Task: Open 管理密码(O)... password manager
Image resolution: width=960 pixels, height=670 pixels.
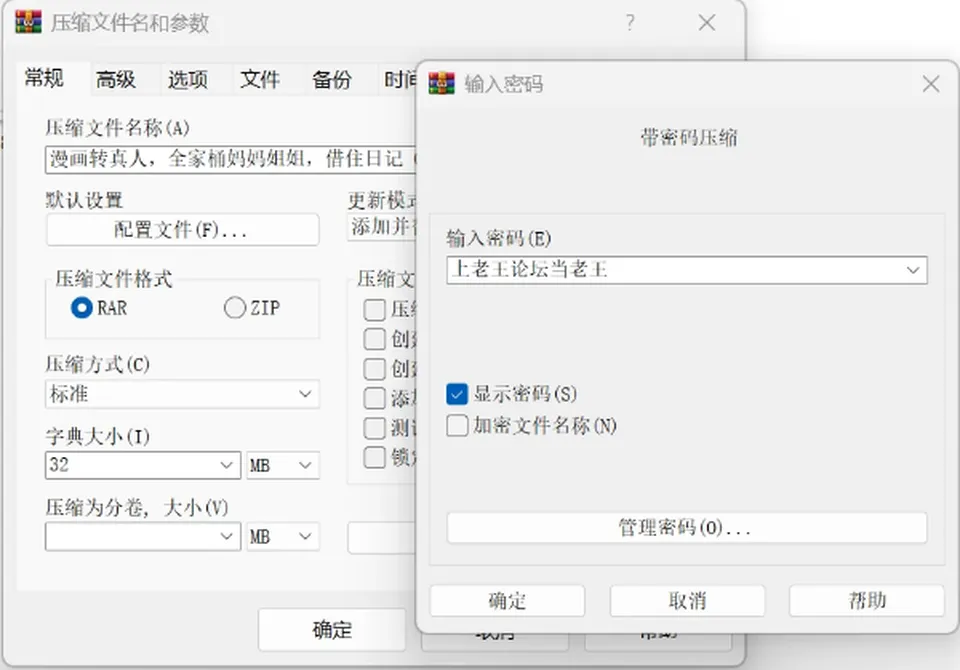Action: point(686,527)
